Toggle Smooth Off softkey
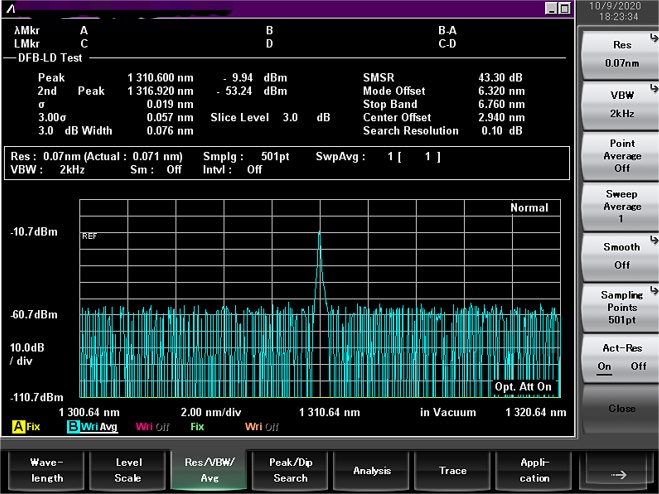659x494 pixels. (621, 255)
